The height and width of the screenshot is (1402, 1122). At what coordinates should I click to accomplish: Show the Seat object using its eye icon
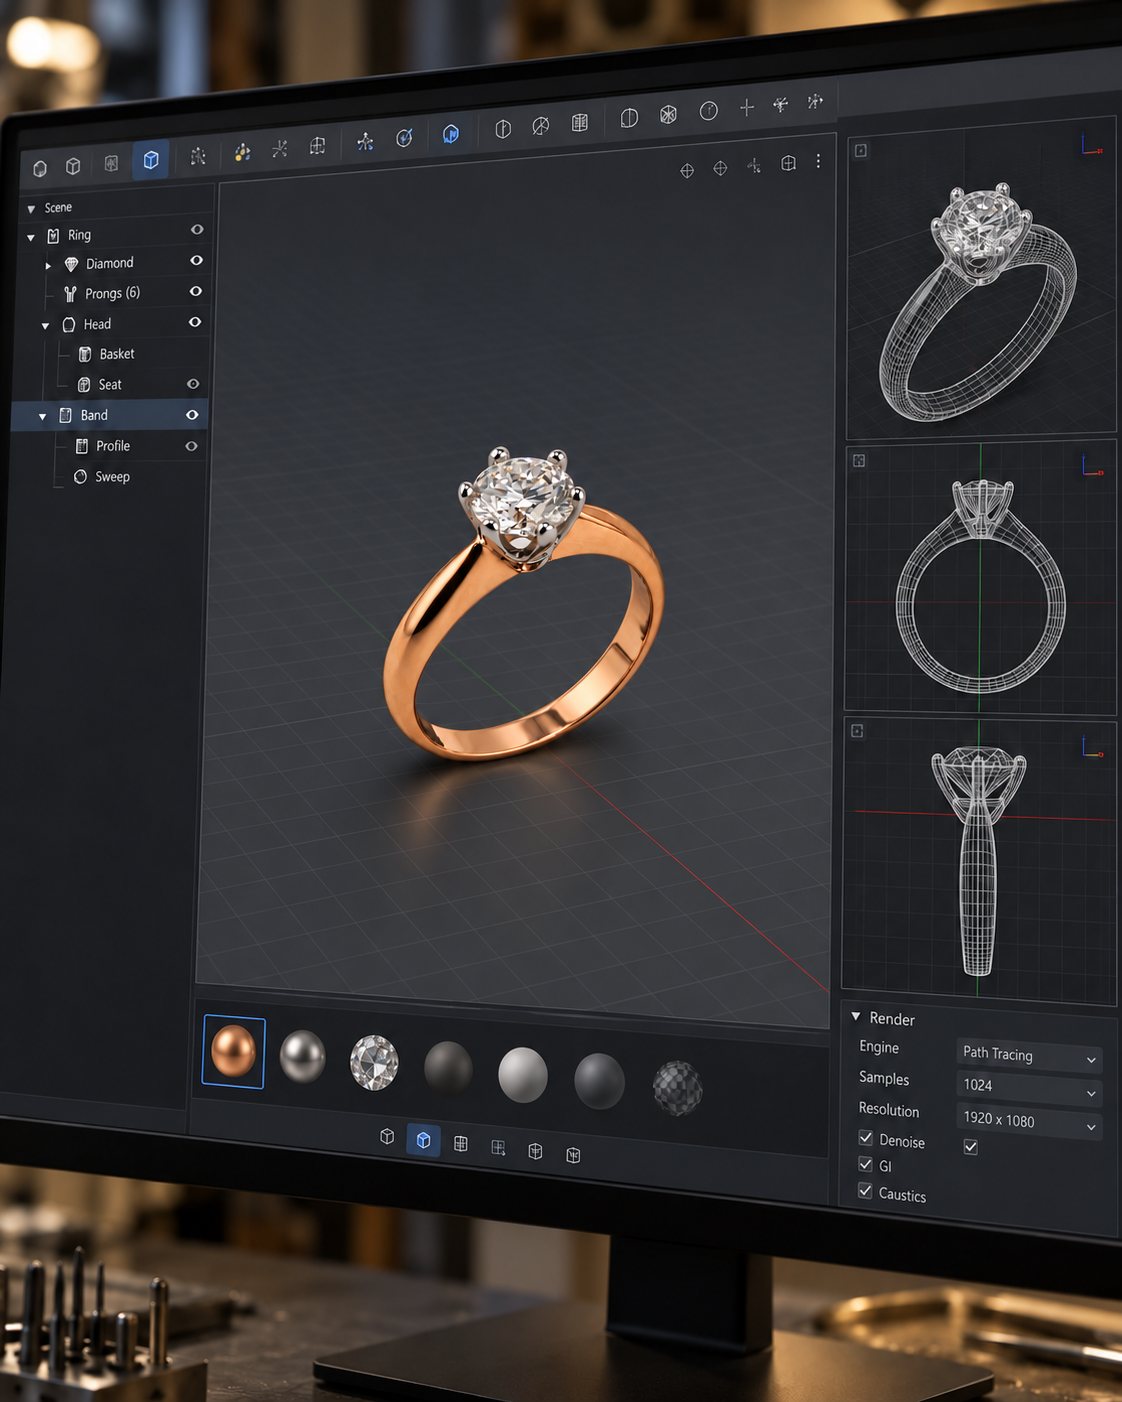pos(193,384)
